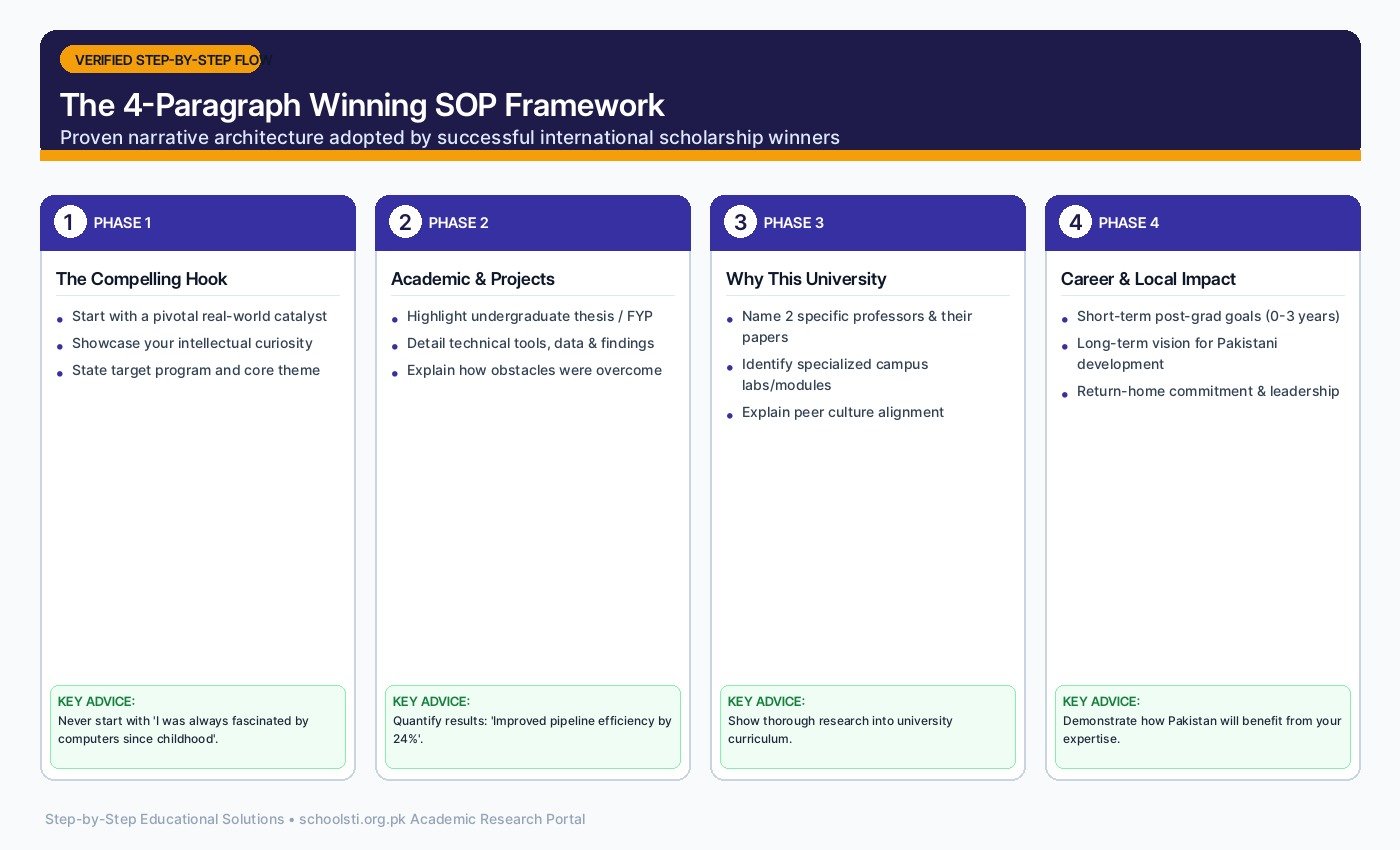Click the main title '4-Paragraph Winning SOP Framework'
1400x850 pixels.
pos(362,105)
